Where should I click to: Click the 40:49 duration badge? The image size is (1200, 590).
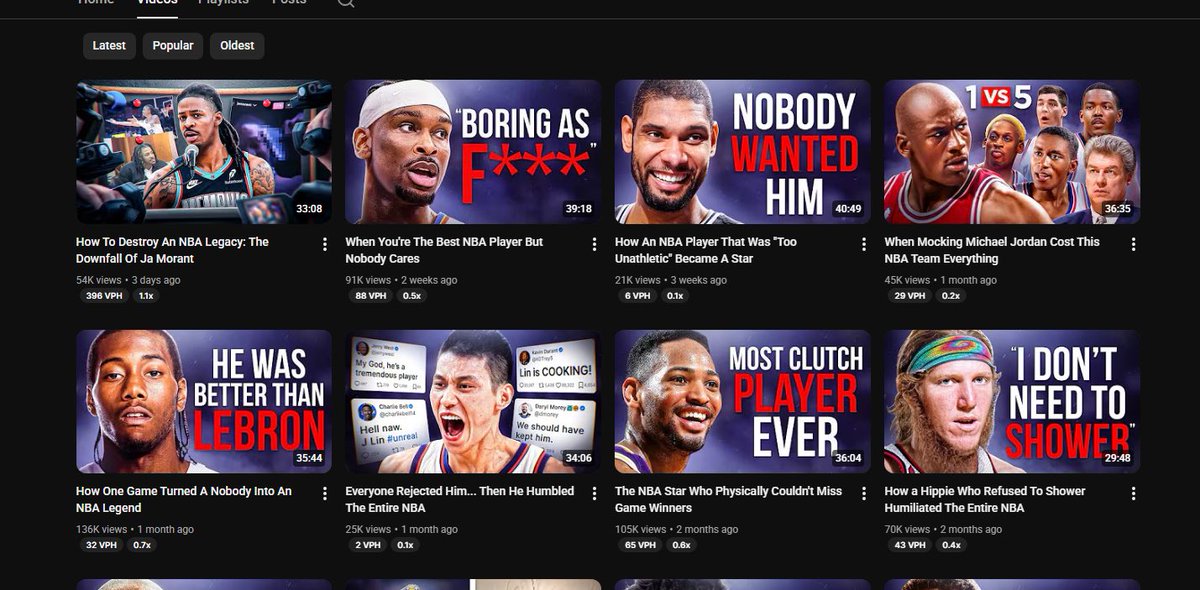[848, 209]
